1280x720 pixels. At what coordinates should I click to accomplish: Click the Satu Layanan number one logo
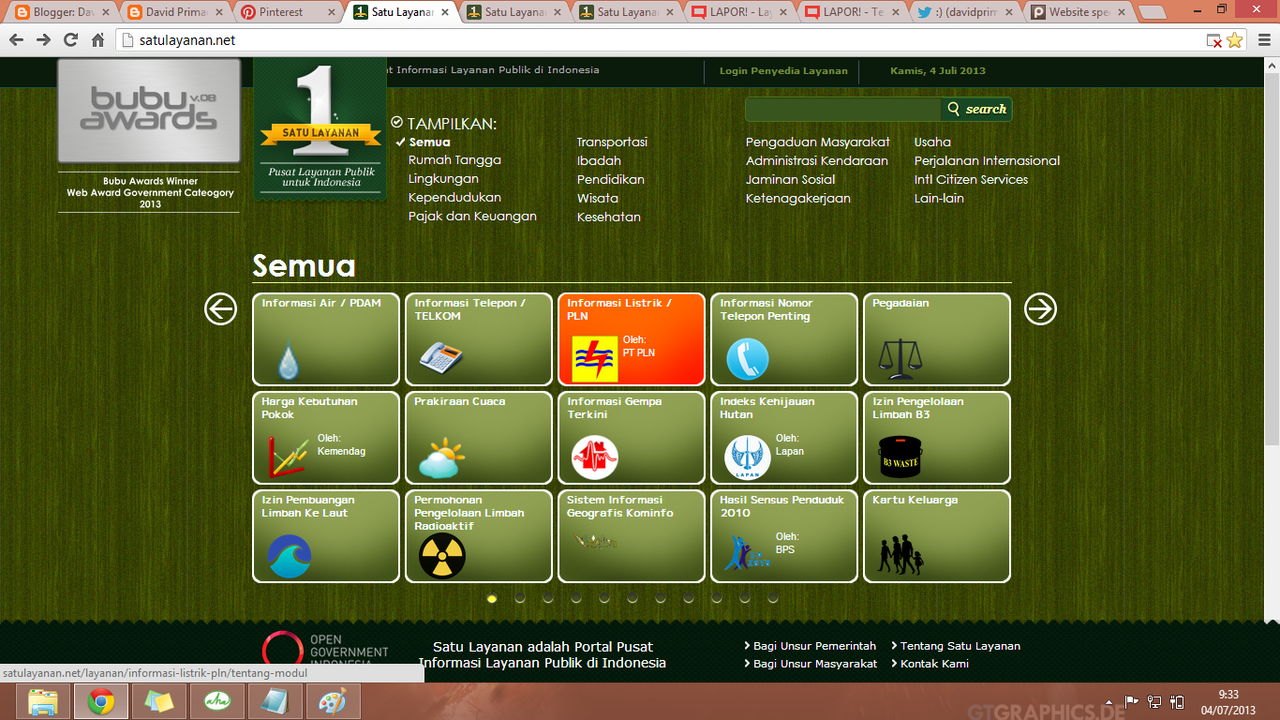[320, 128]
